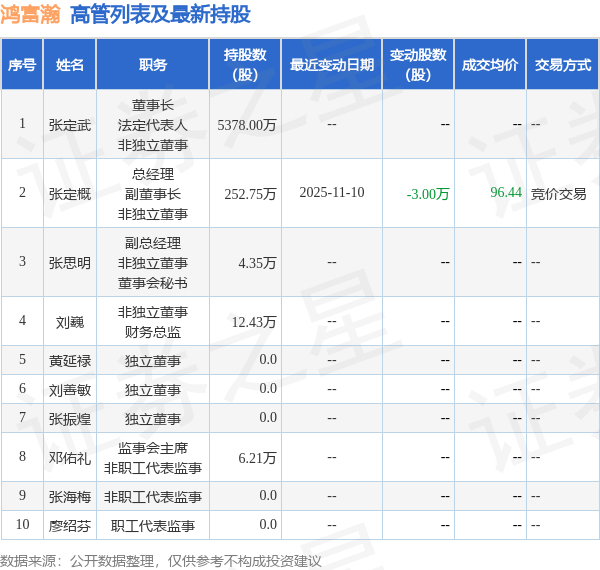
Task: Click the name '张振煌'
Action: pyautogui.click(x=70, y=419)
